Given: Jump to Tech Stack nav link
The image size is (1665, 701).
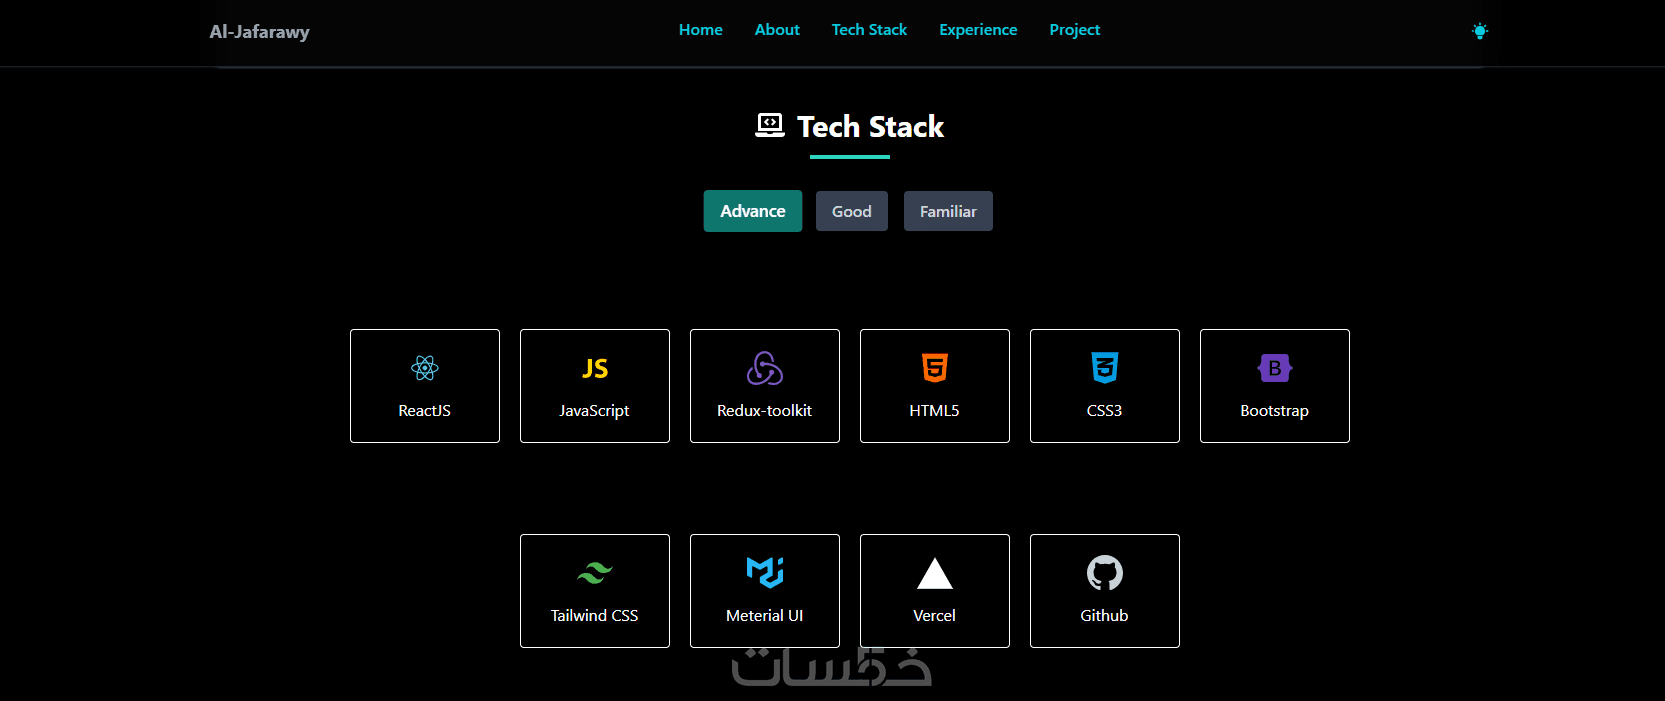Looking at the screenshot, I should (x=869, y=30).
